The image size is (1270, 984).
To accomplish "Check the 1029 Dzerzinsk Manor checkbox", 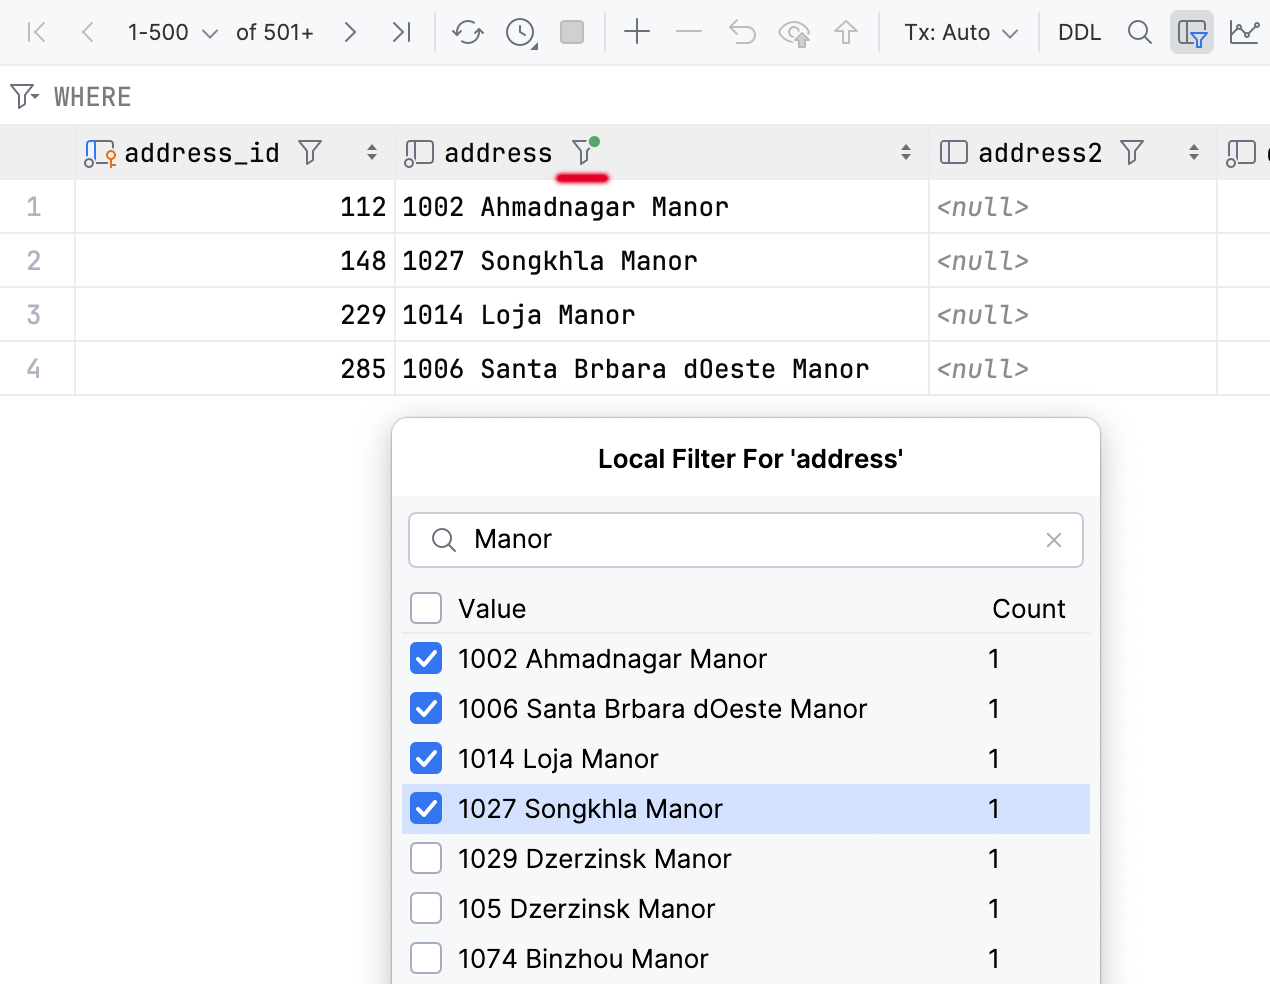I will tap(426, 859).
